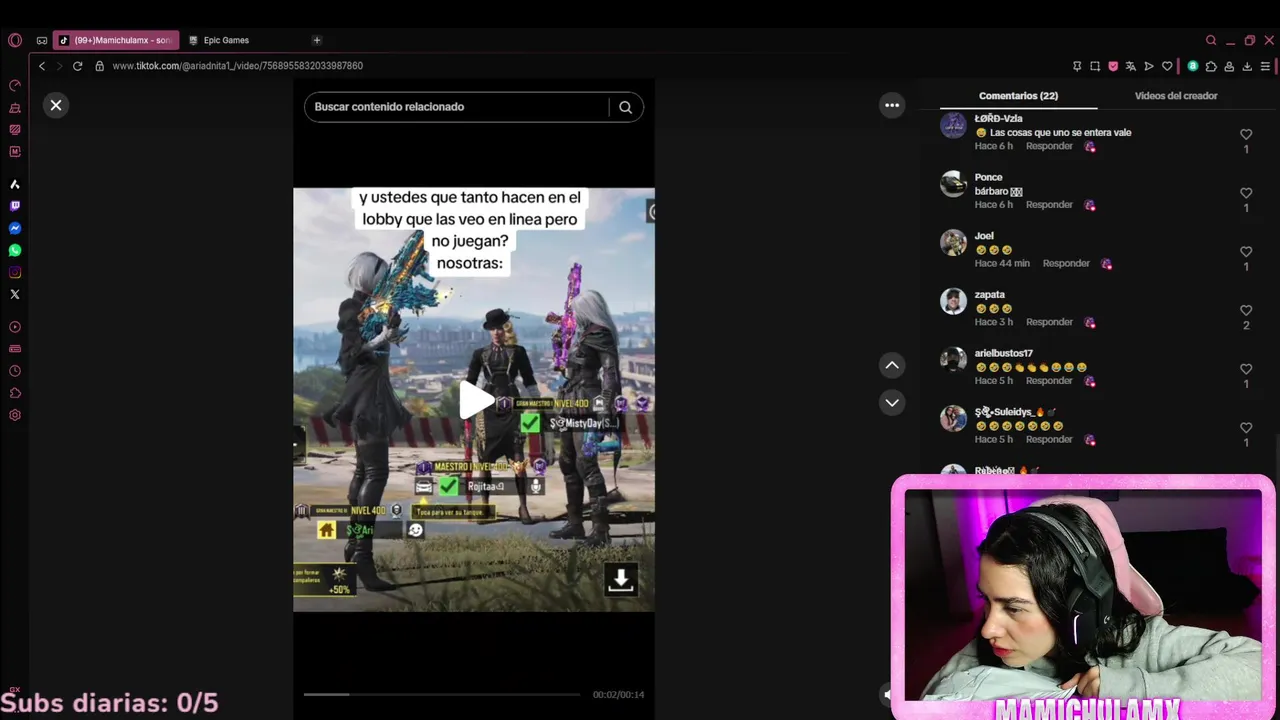The height and width of the screenshot is (720, 1280).
Task: Like the comment by zapata
Action: 1246,310
